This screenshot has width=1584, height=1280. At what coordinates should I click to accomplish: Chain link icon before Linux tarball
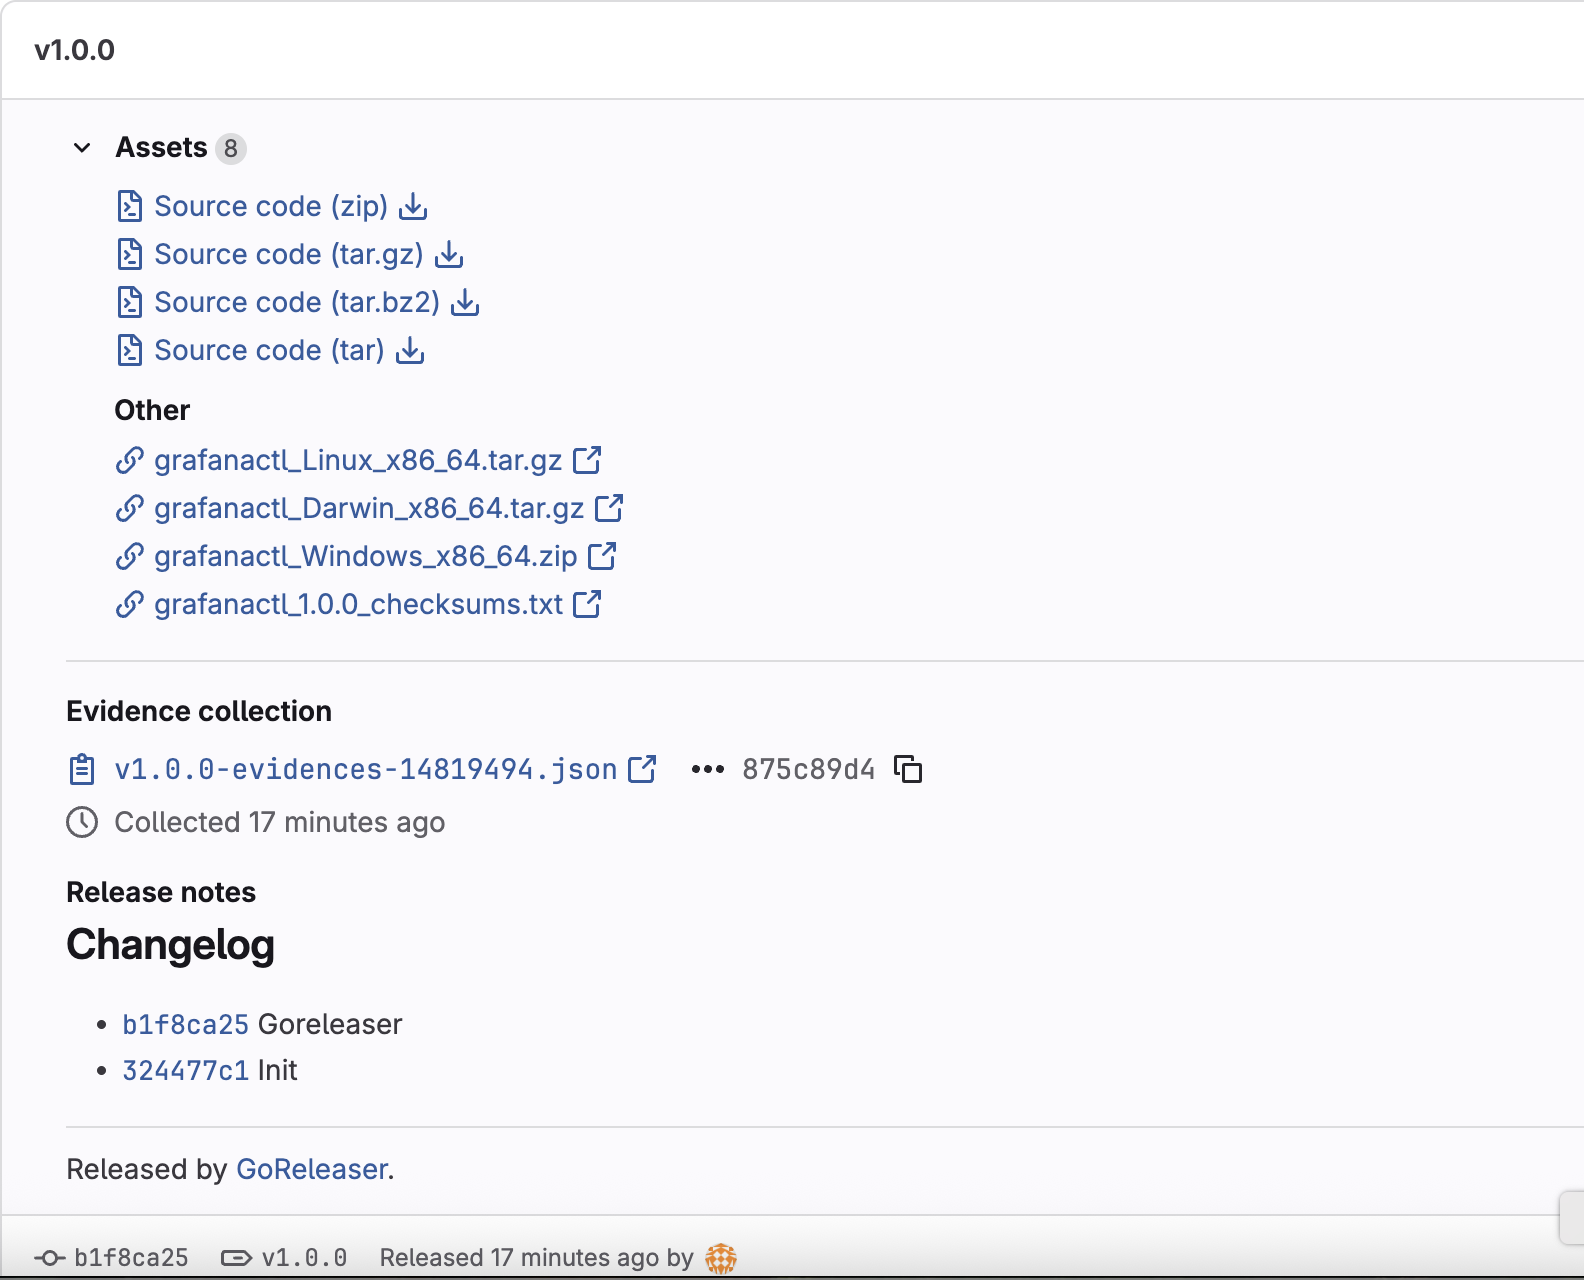pos(130,460)
